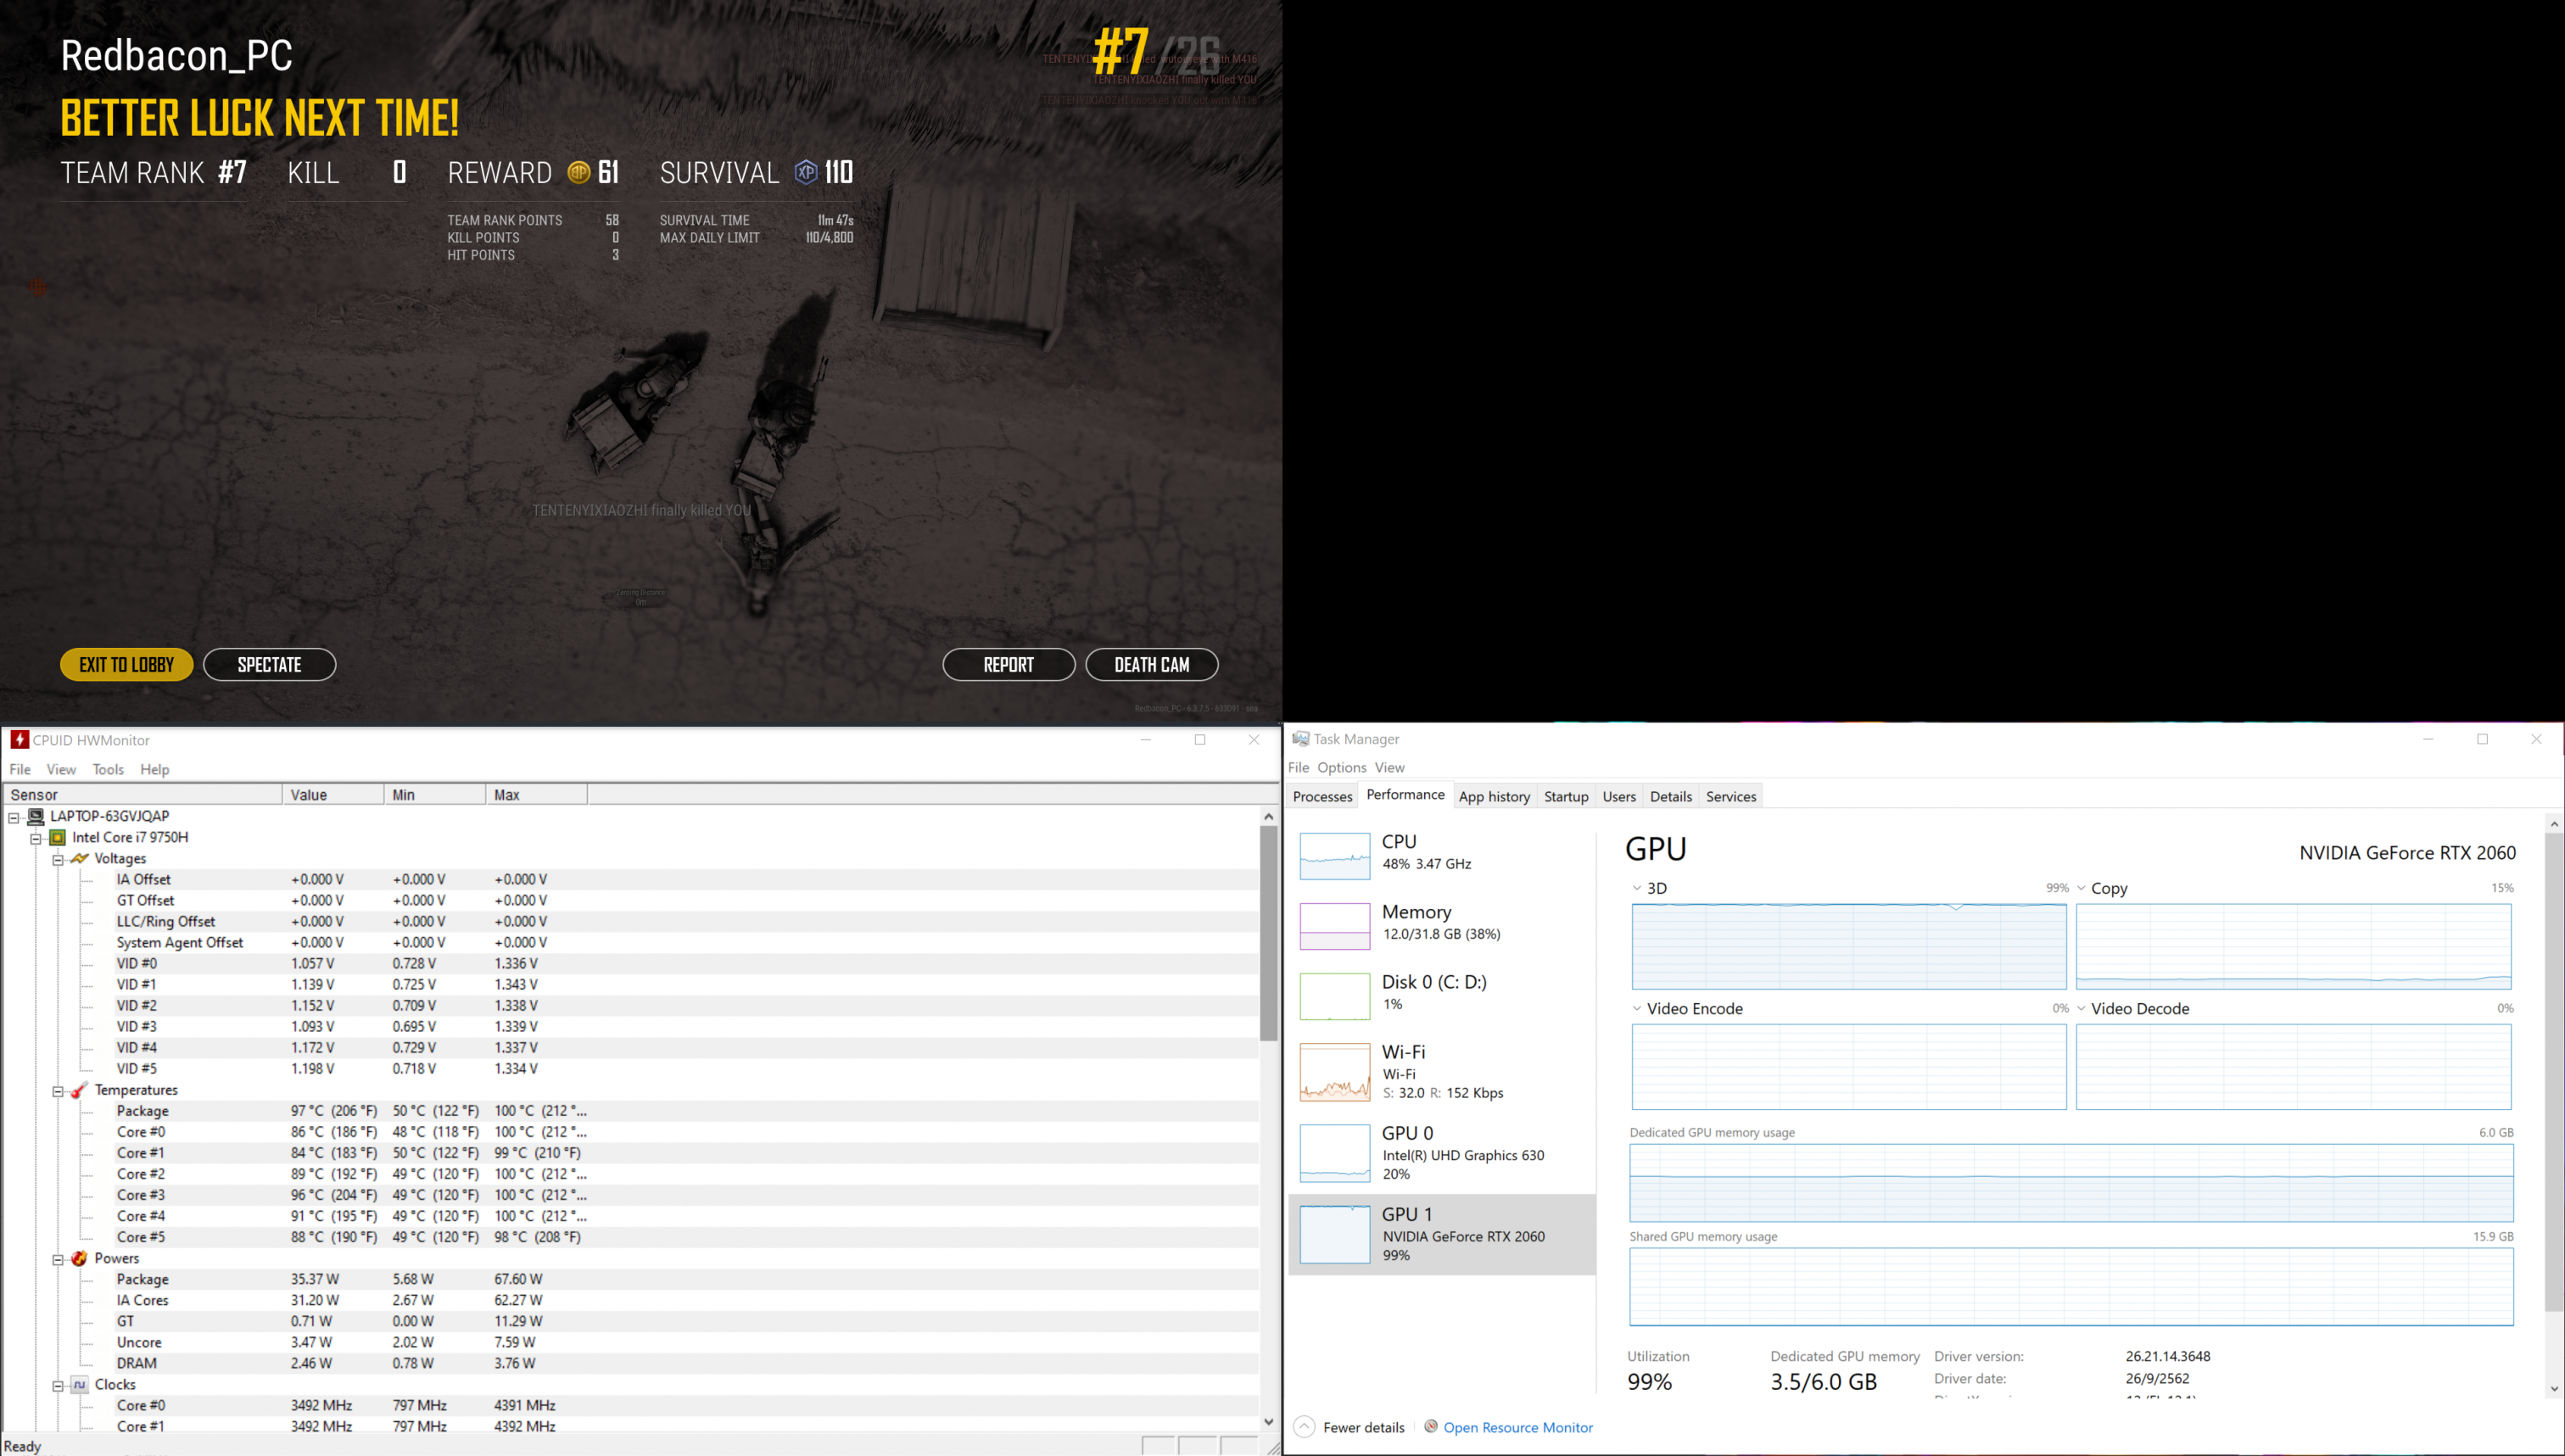Collapse the Intel Core i7 9750H node
The width and height of the screenshot is (2565, 1456).
point(36,838)
